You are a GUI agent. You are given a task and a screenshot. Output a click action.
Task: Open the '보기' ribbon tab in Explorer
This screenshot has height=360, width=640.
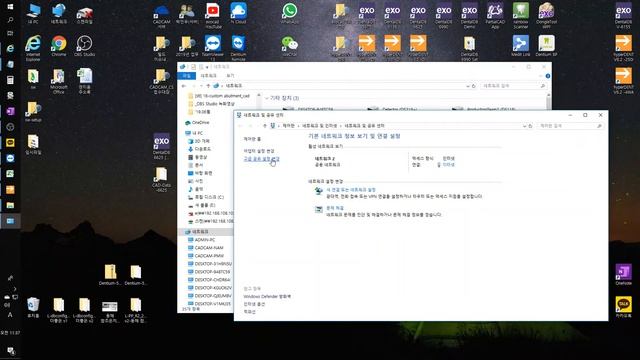pyautogui.click(x=230, y=76)
